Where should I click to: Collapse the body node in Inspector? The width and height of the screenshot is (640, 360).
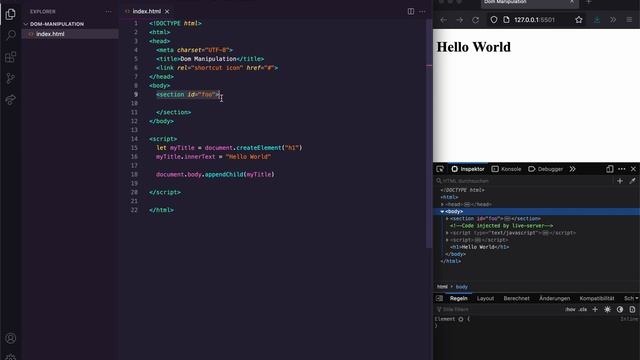[x=442, y=212]
